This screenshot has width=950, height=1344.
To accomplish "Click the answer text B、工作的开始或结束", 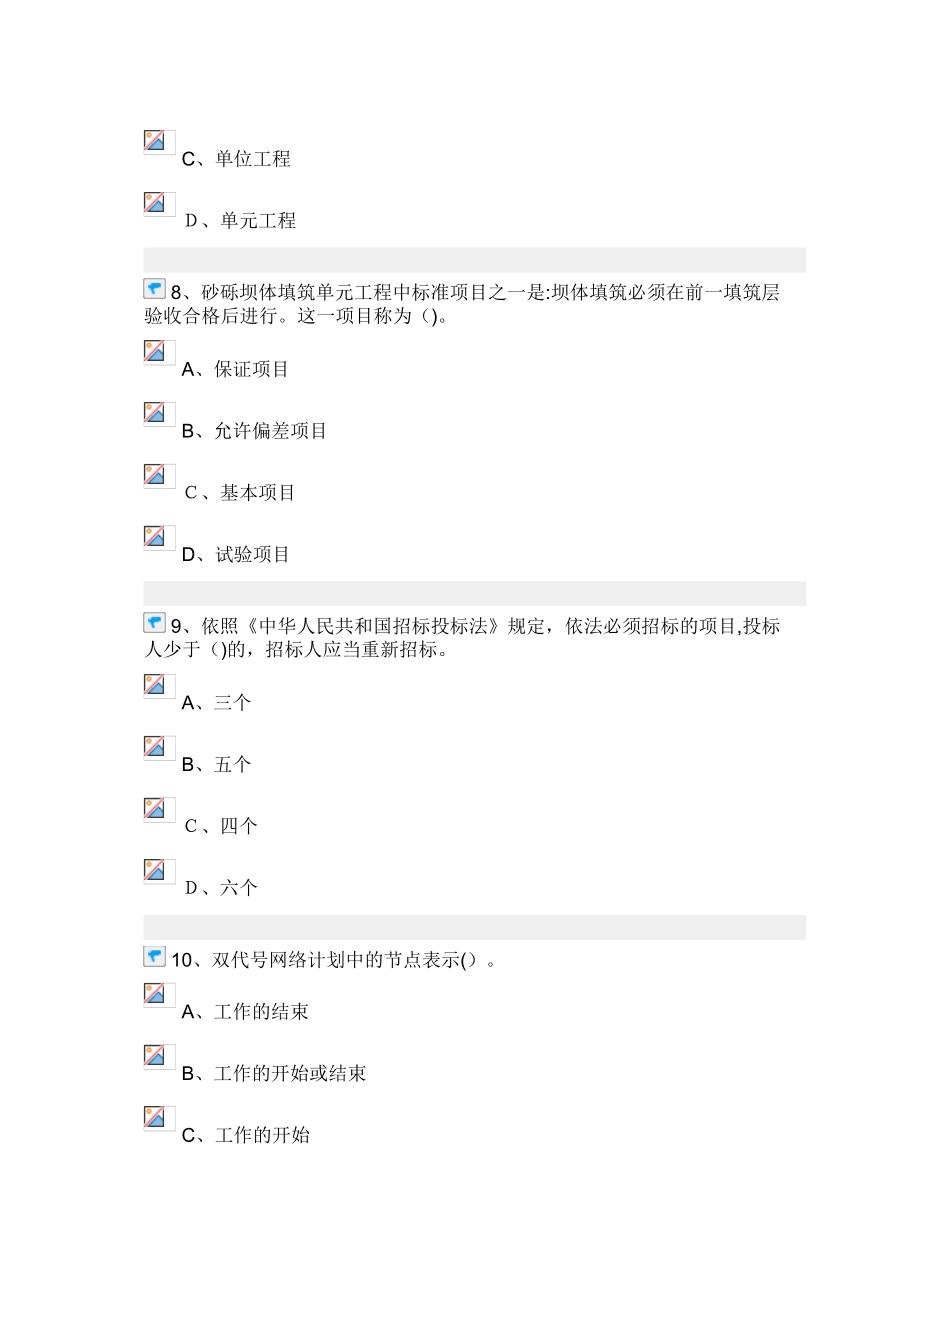I will 274,1074.
